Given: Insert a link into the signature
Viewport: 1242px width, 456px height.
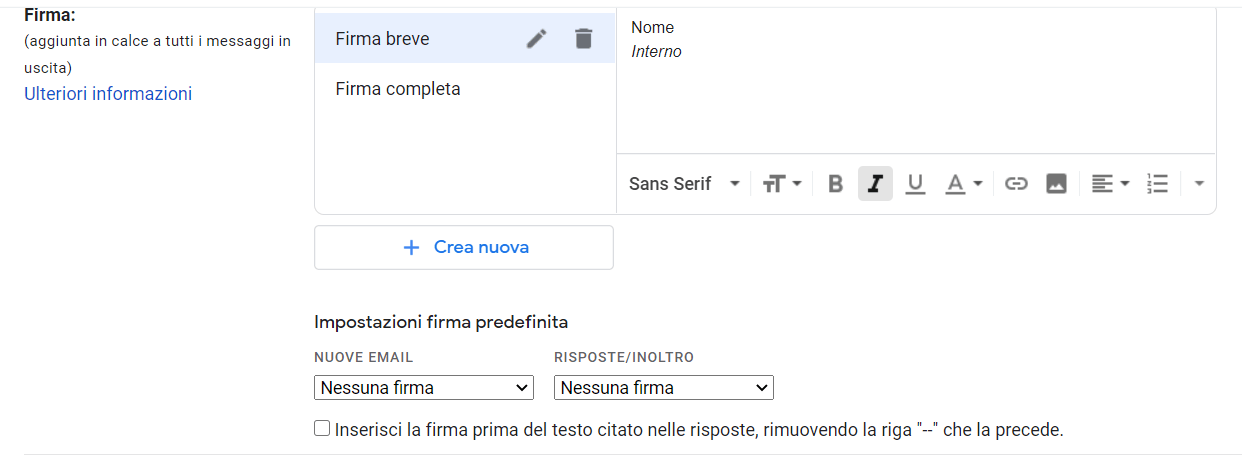Looking at the screenshot, I should click(1016, 184).
